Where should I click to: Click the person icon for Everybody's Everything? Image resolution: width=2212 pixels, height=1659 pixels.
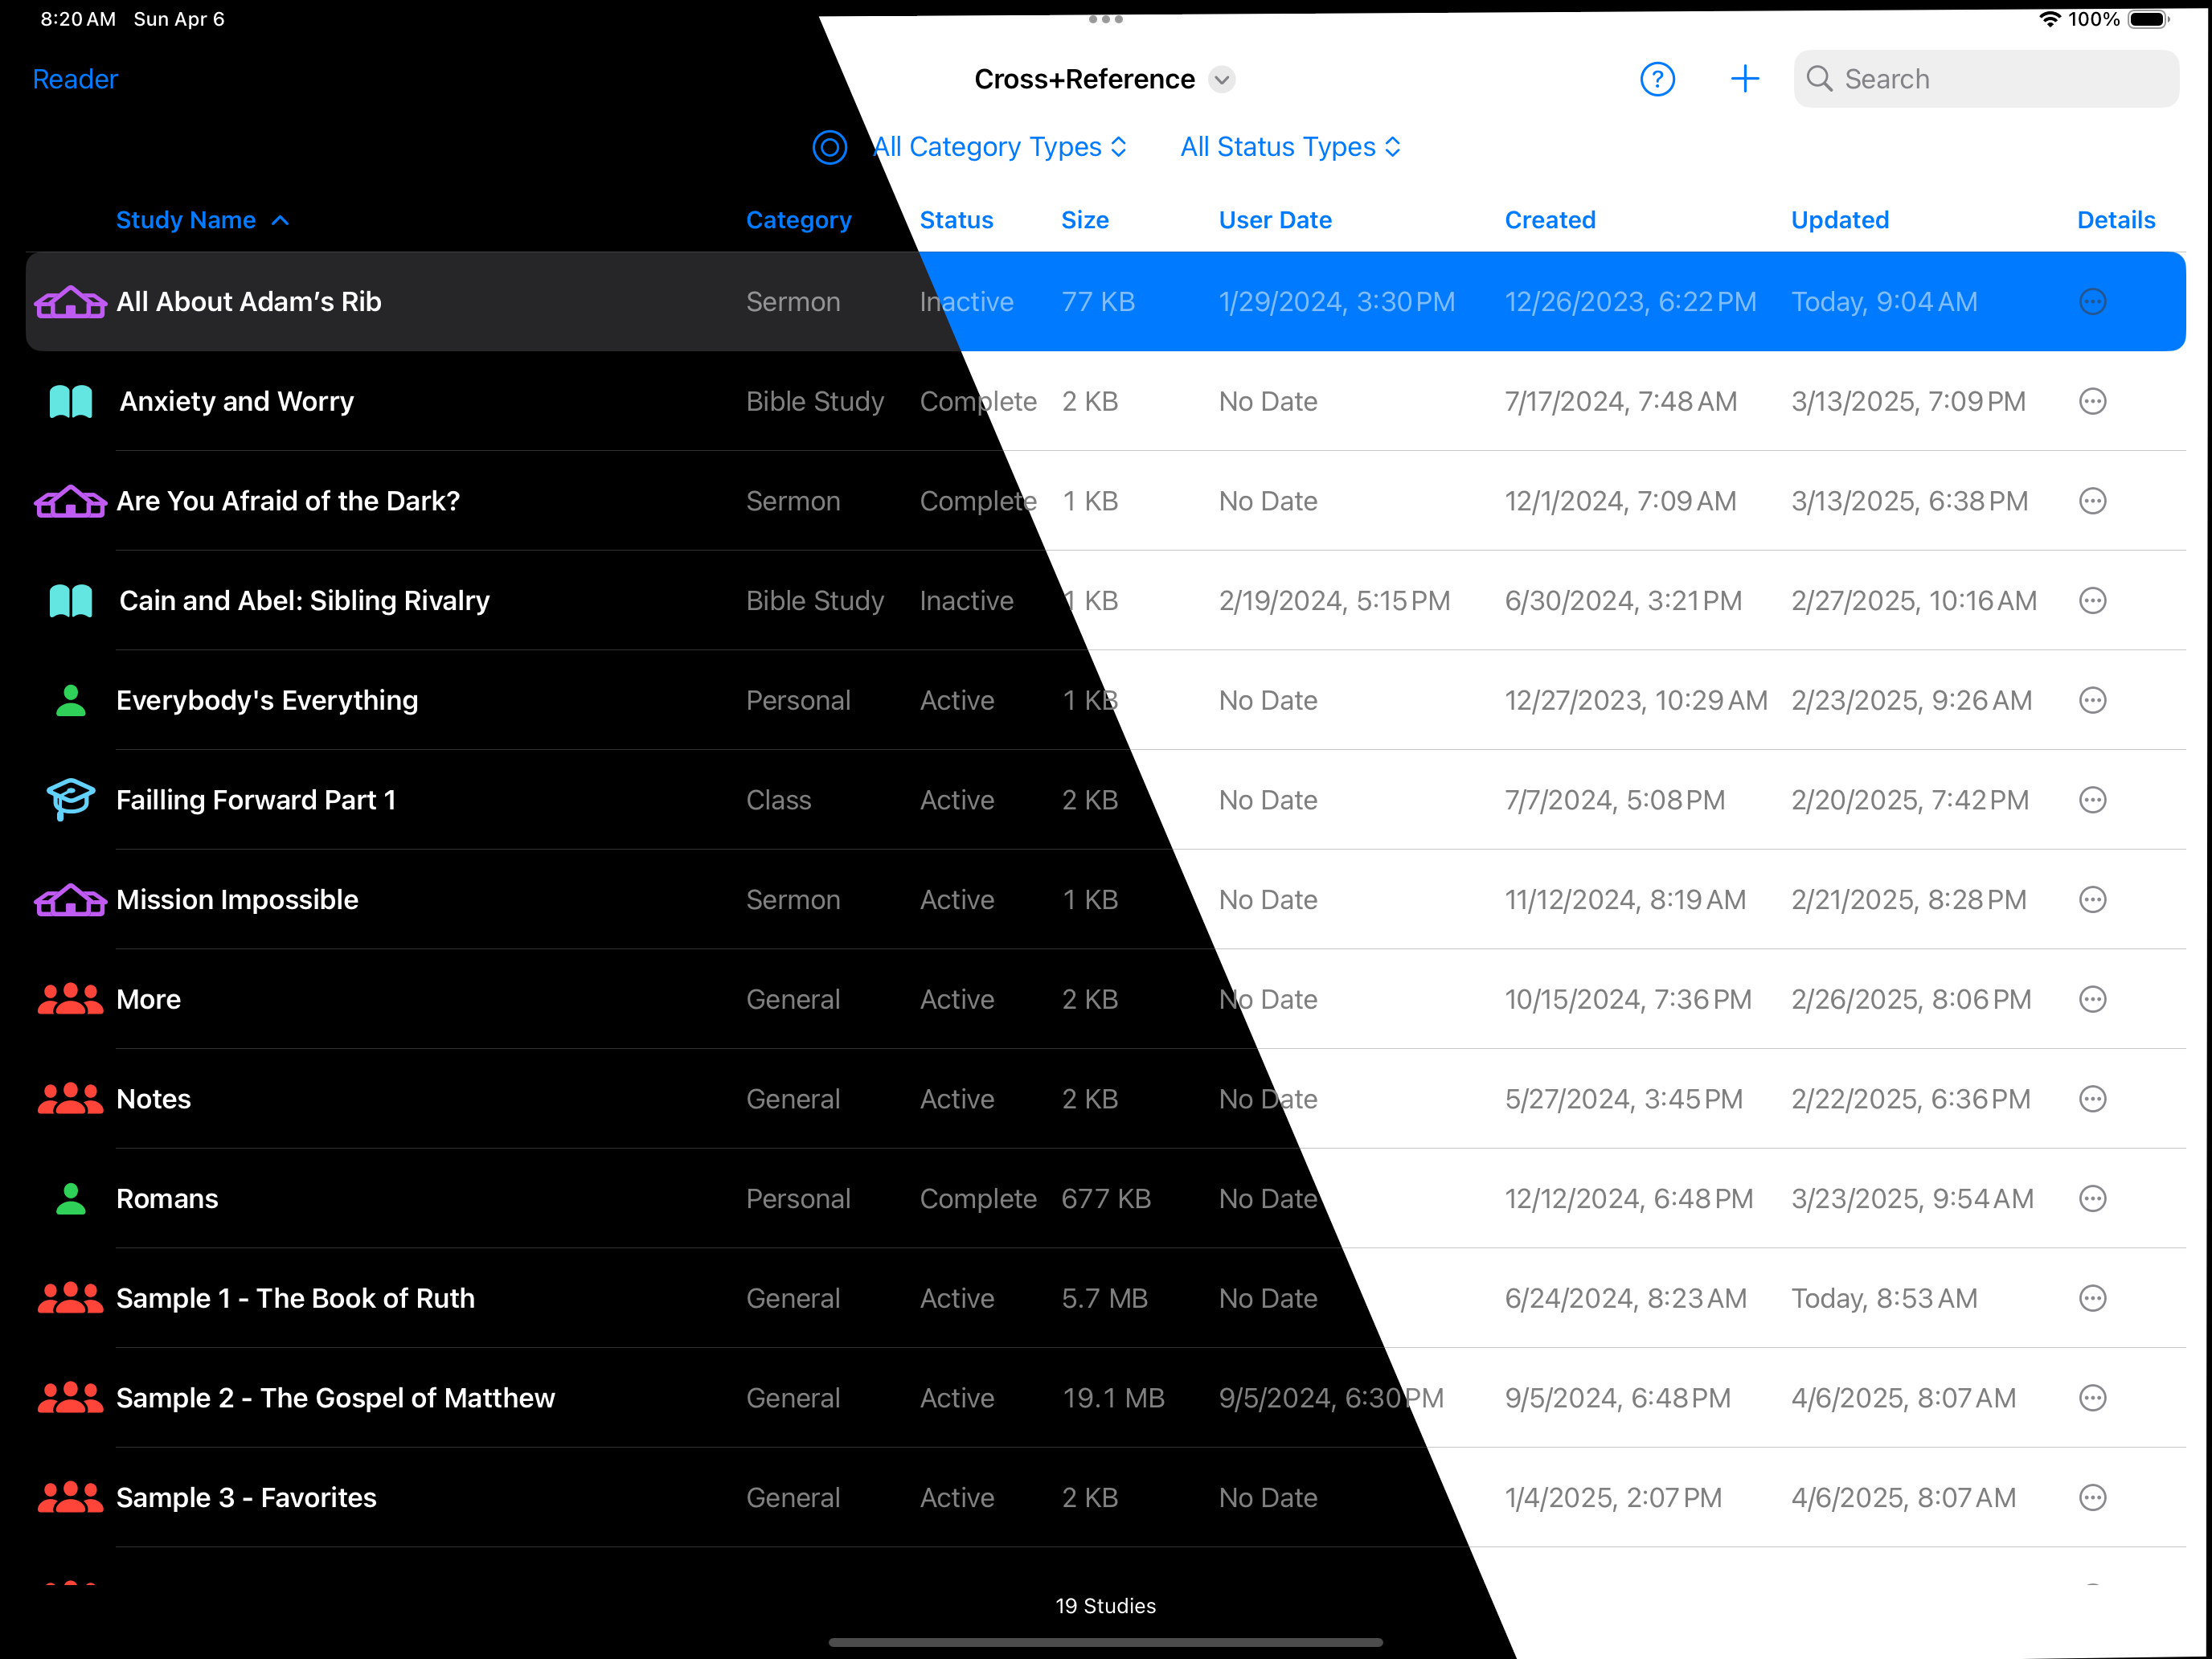pos(70,701)
